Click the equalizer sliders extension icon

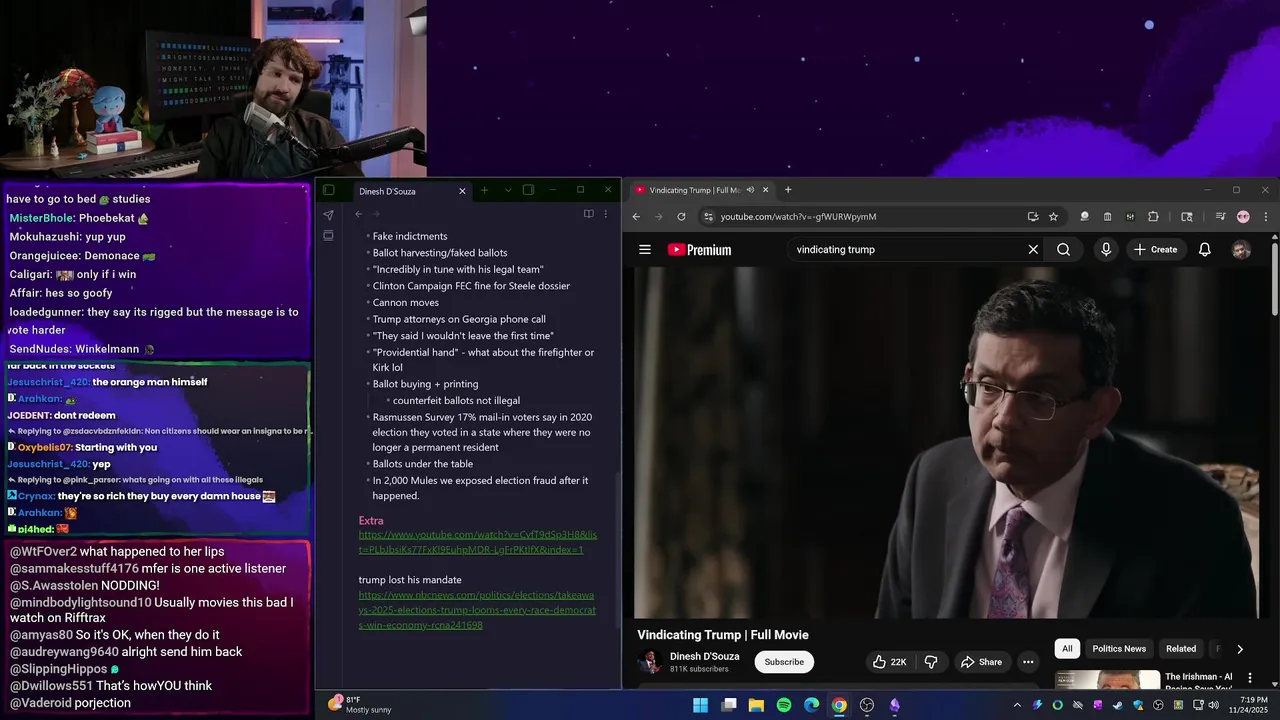pyautogui.click(x=1130, y=217)
